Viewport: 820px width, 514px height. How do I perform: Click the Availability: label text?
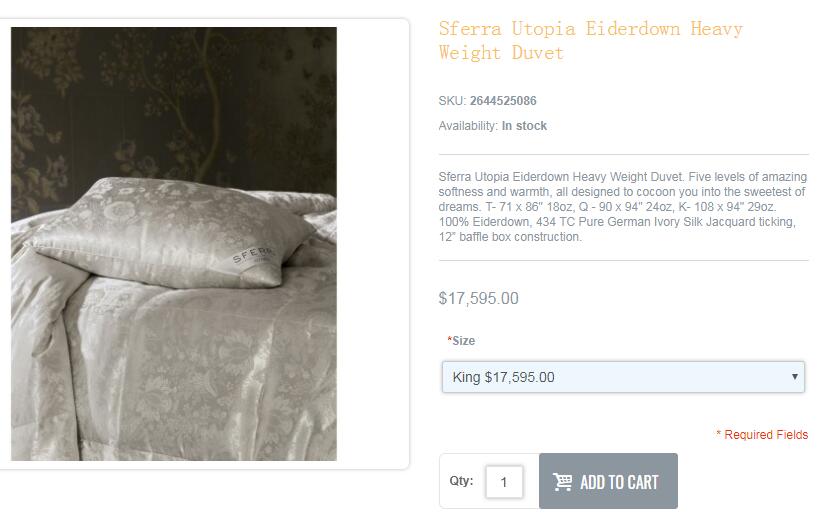click(x=468, y=125)
